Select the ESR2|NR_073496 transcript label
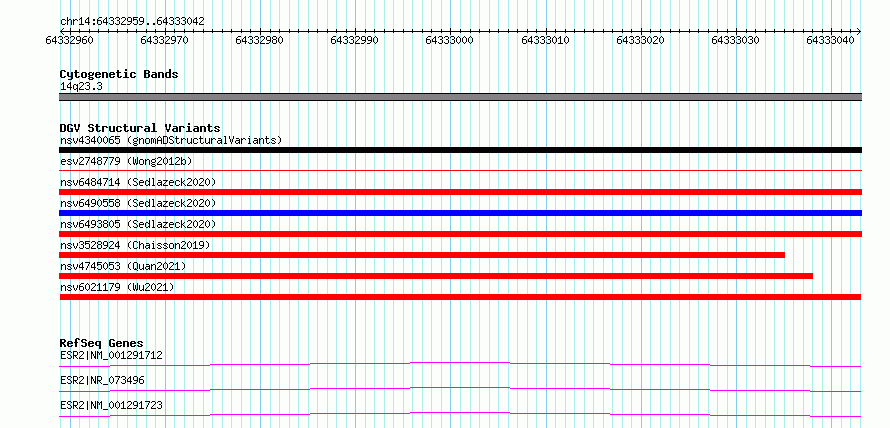This screenshot has height=428, width=890. click(102, 380)
